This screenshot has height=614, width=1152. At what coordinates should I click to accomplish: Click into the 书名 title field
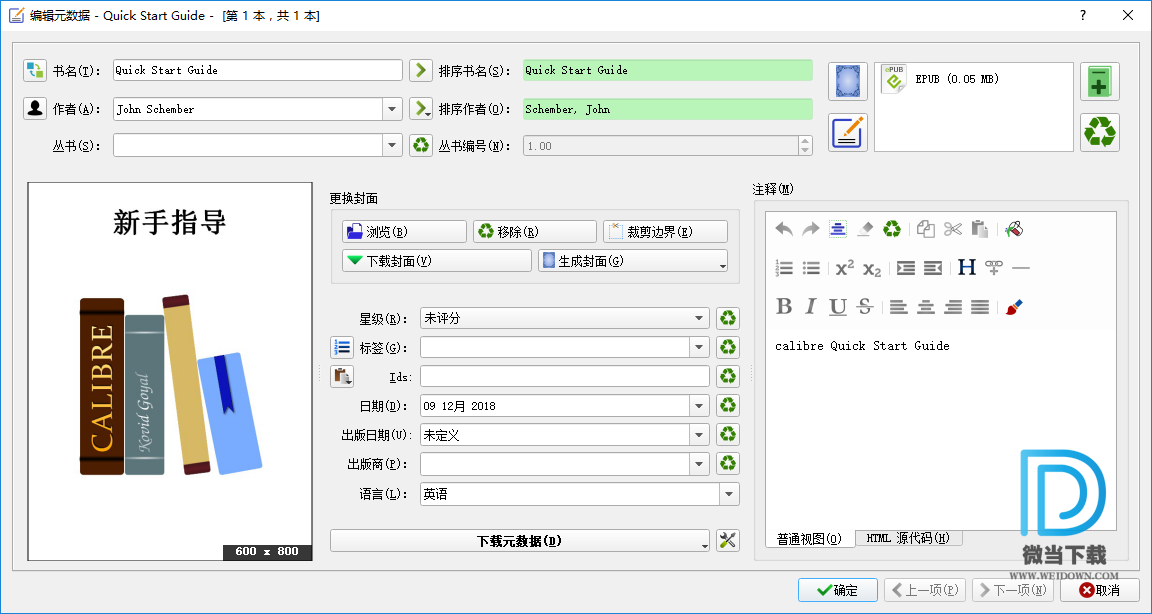pyautogui.click(x=258, y=71)
